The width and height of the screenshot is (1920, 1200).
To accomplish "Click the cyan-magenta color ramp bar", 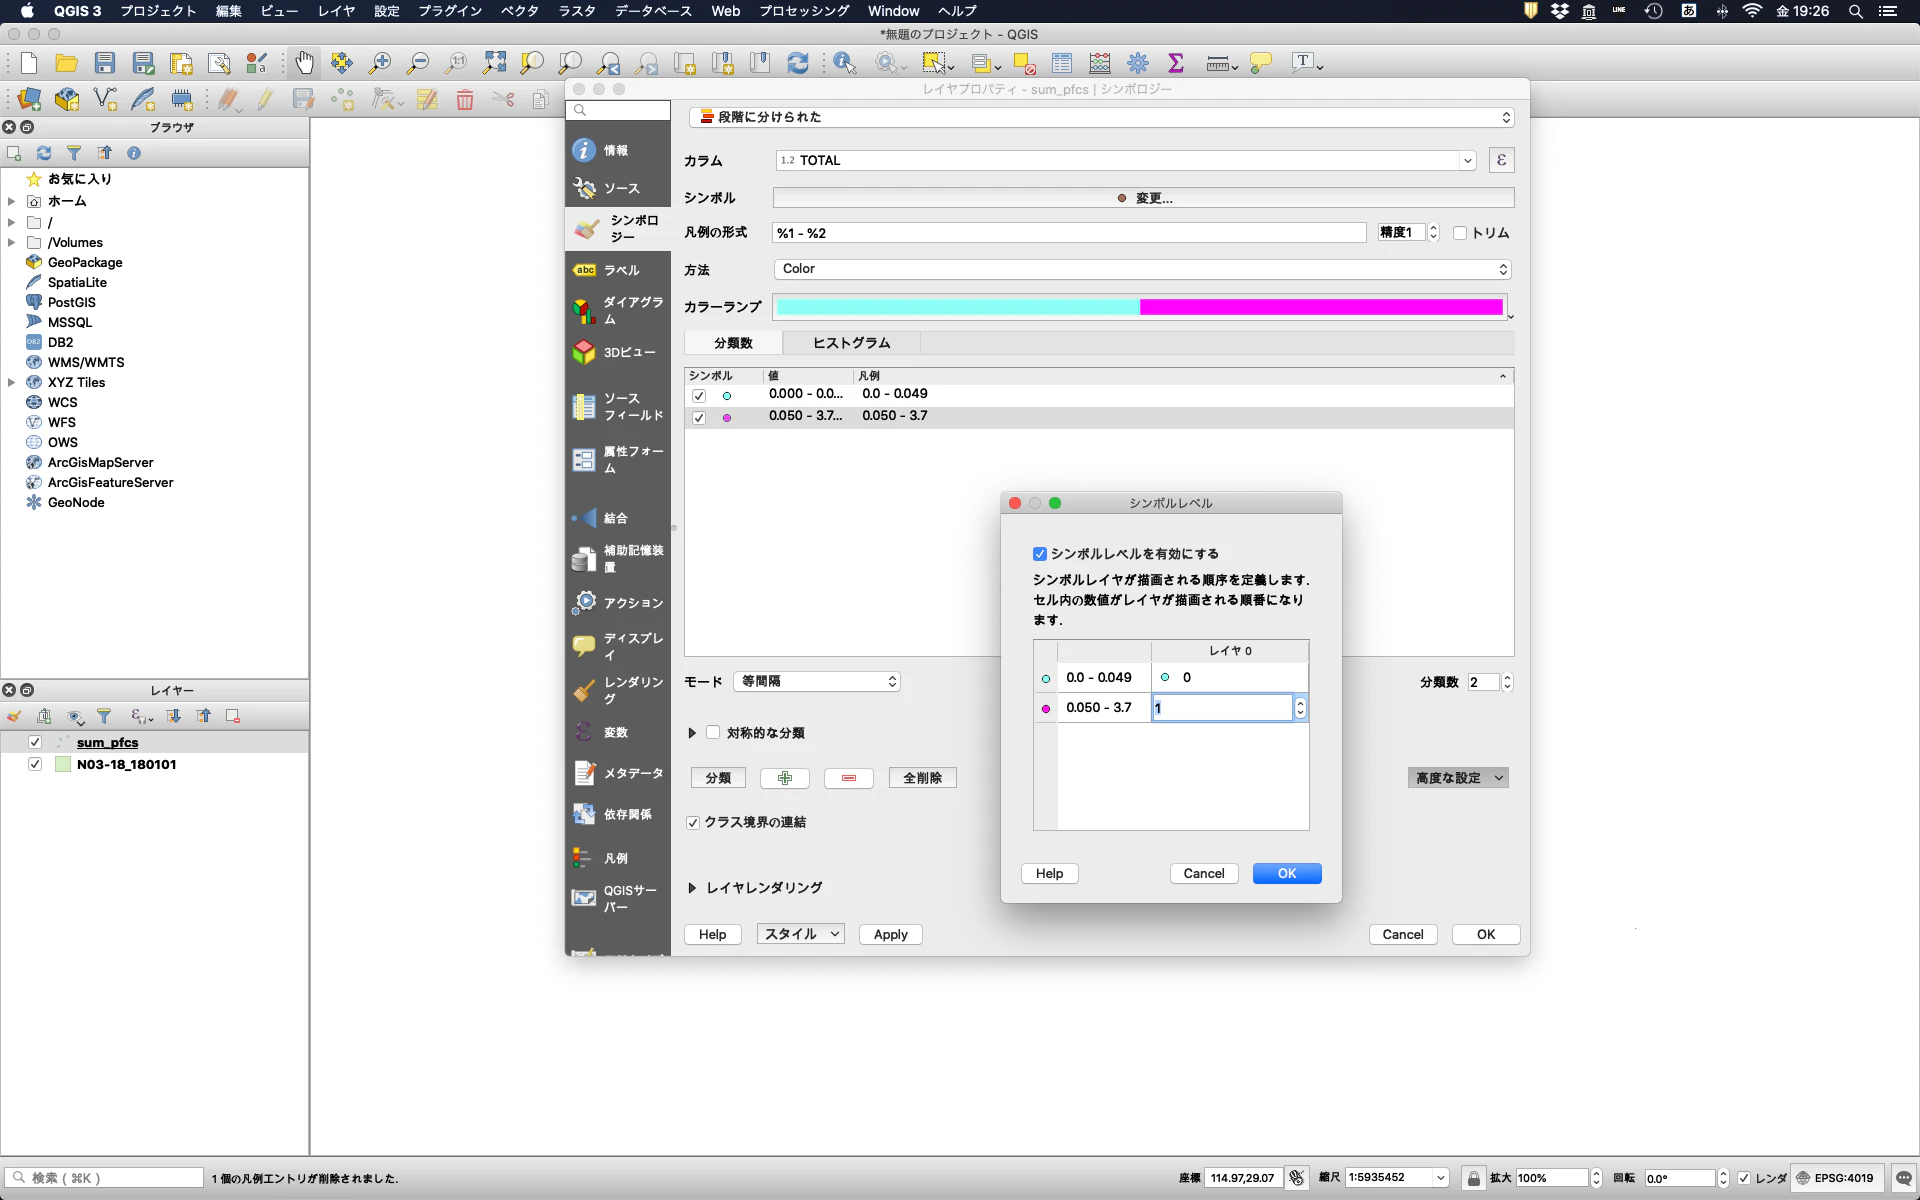I will [1140, 307].
